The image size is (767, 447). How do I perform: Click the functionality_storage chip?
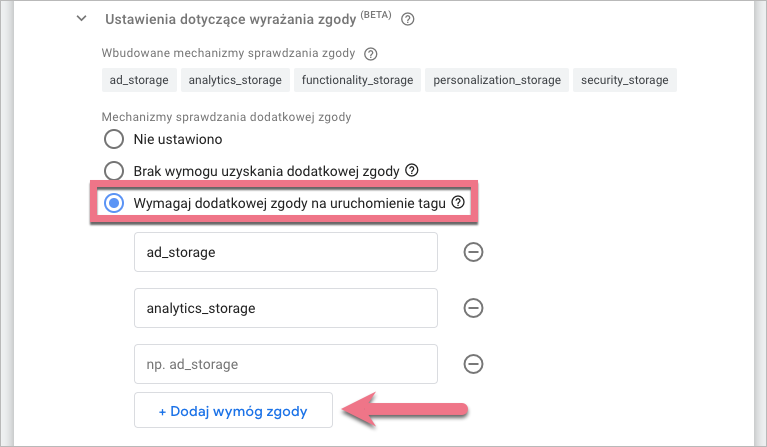pyautogui.click(x=356, y=80)
